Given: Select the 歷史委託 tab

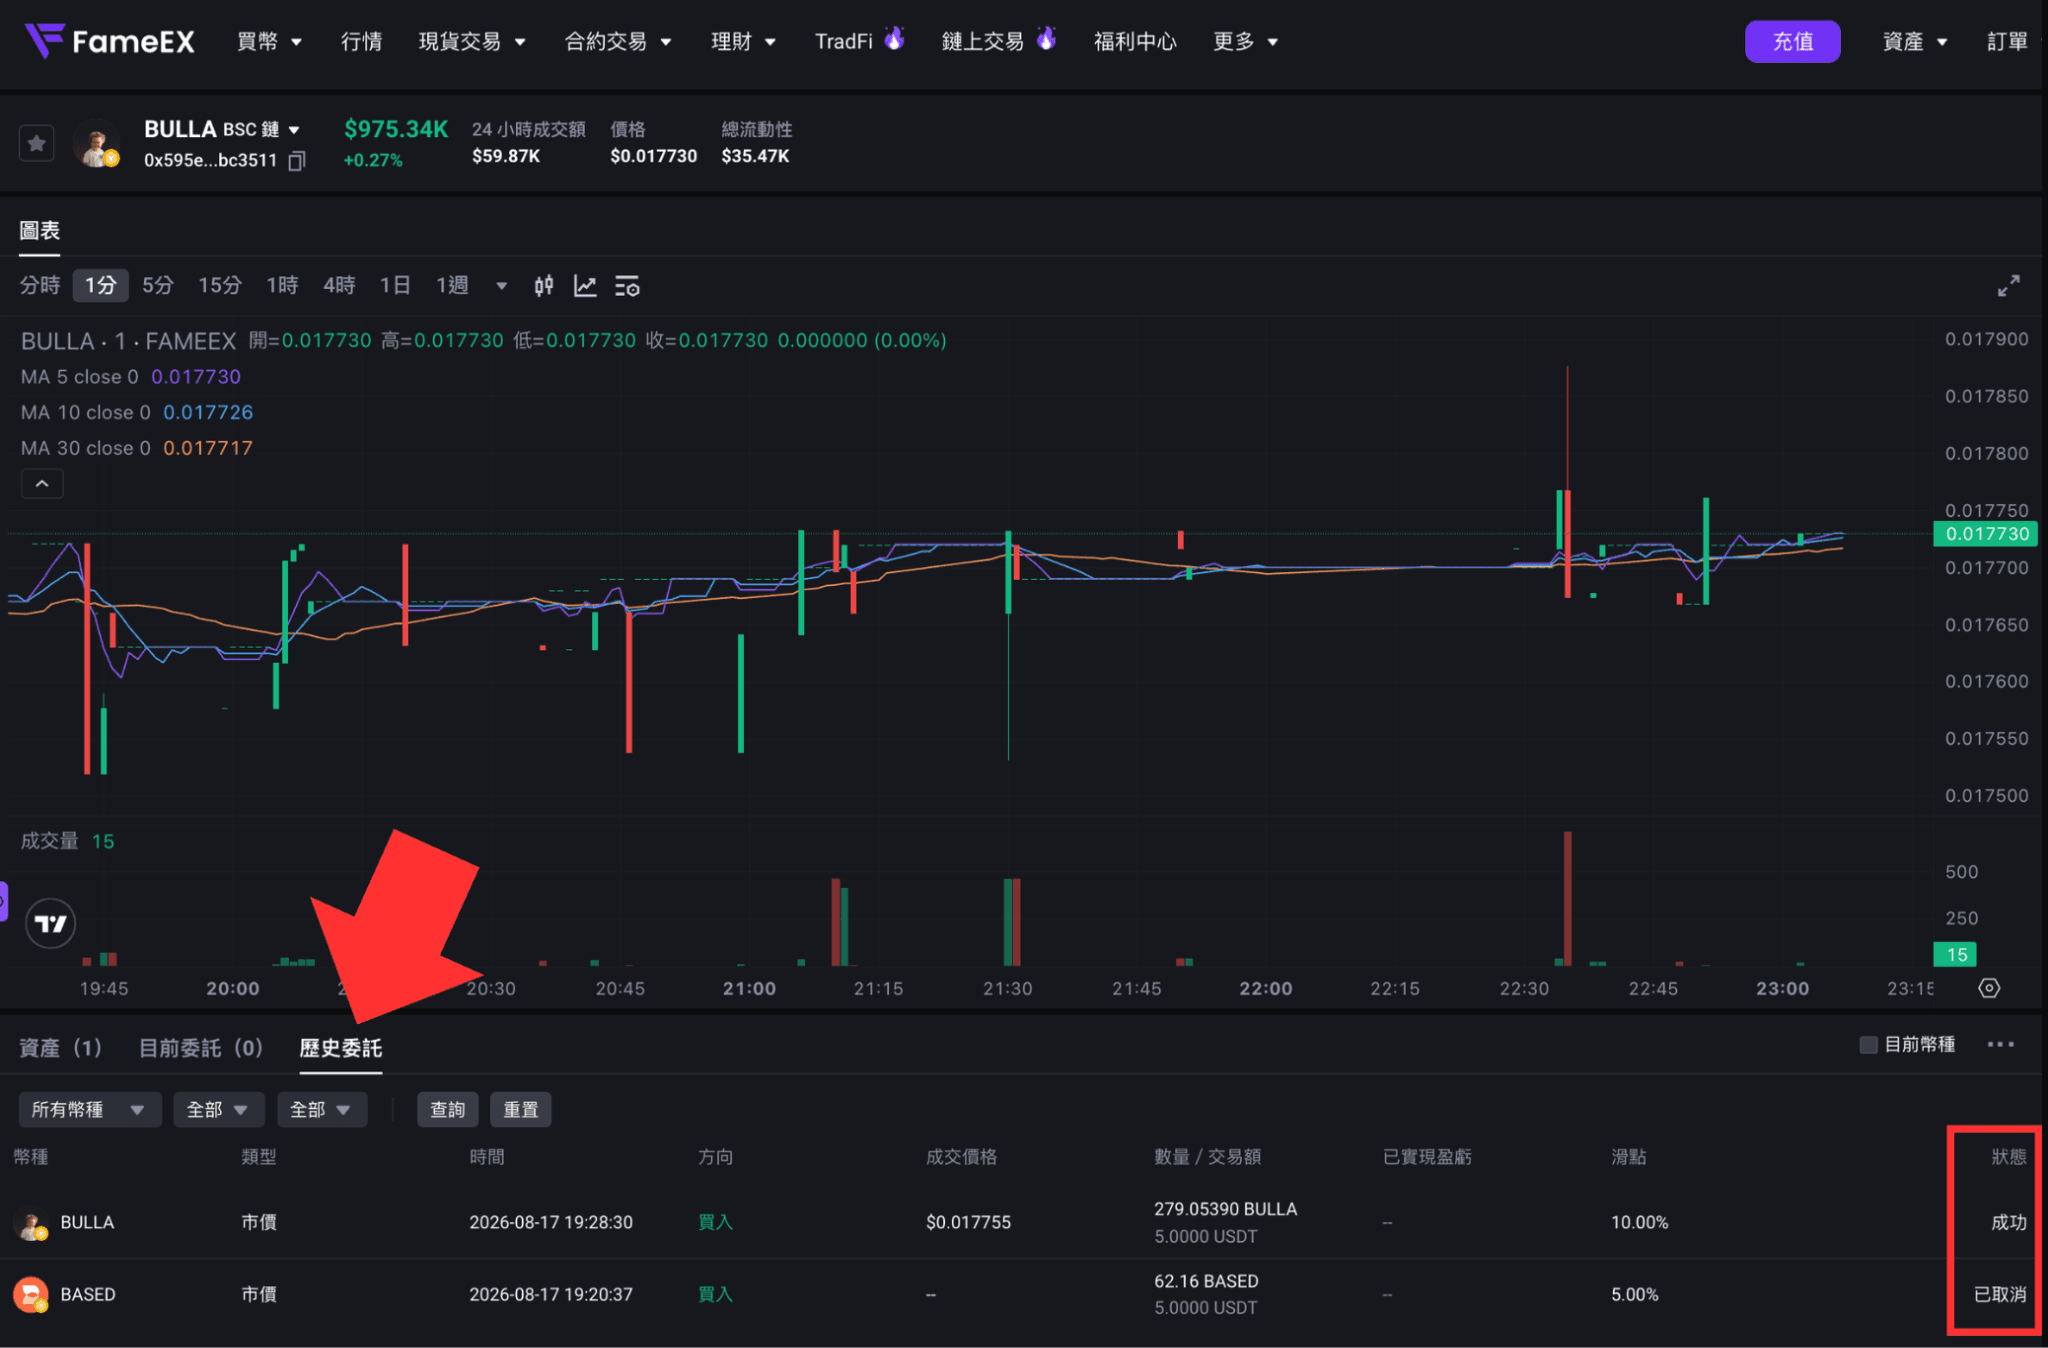Looking at the screenshot, I should tap(341, 1048).
